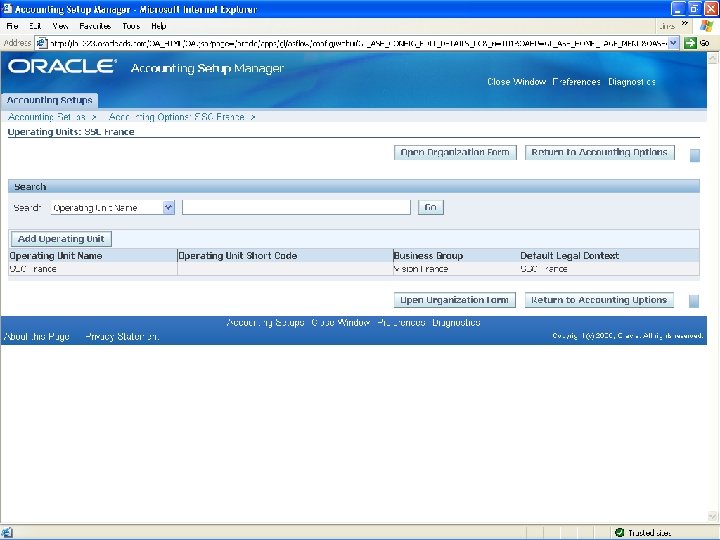Viewport: 720px width, 540px height.
Task: Click the Trusted sites status text
Action: pyautogui.click(x=649, y=533)
